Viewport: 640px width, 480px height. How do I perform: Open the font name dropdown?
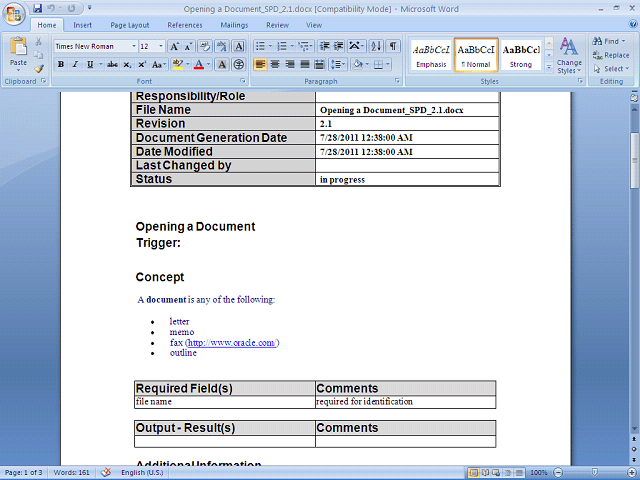[x=133, y=47]
